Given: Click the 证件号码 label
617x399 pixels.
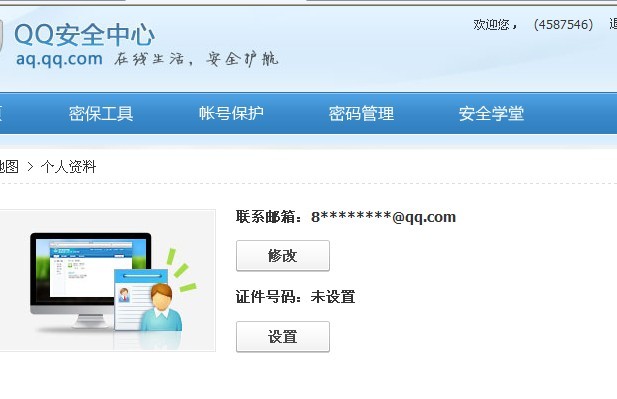Looking at the screenshot, I should click(269, 297).
